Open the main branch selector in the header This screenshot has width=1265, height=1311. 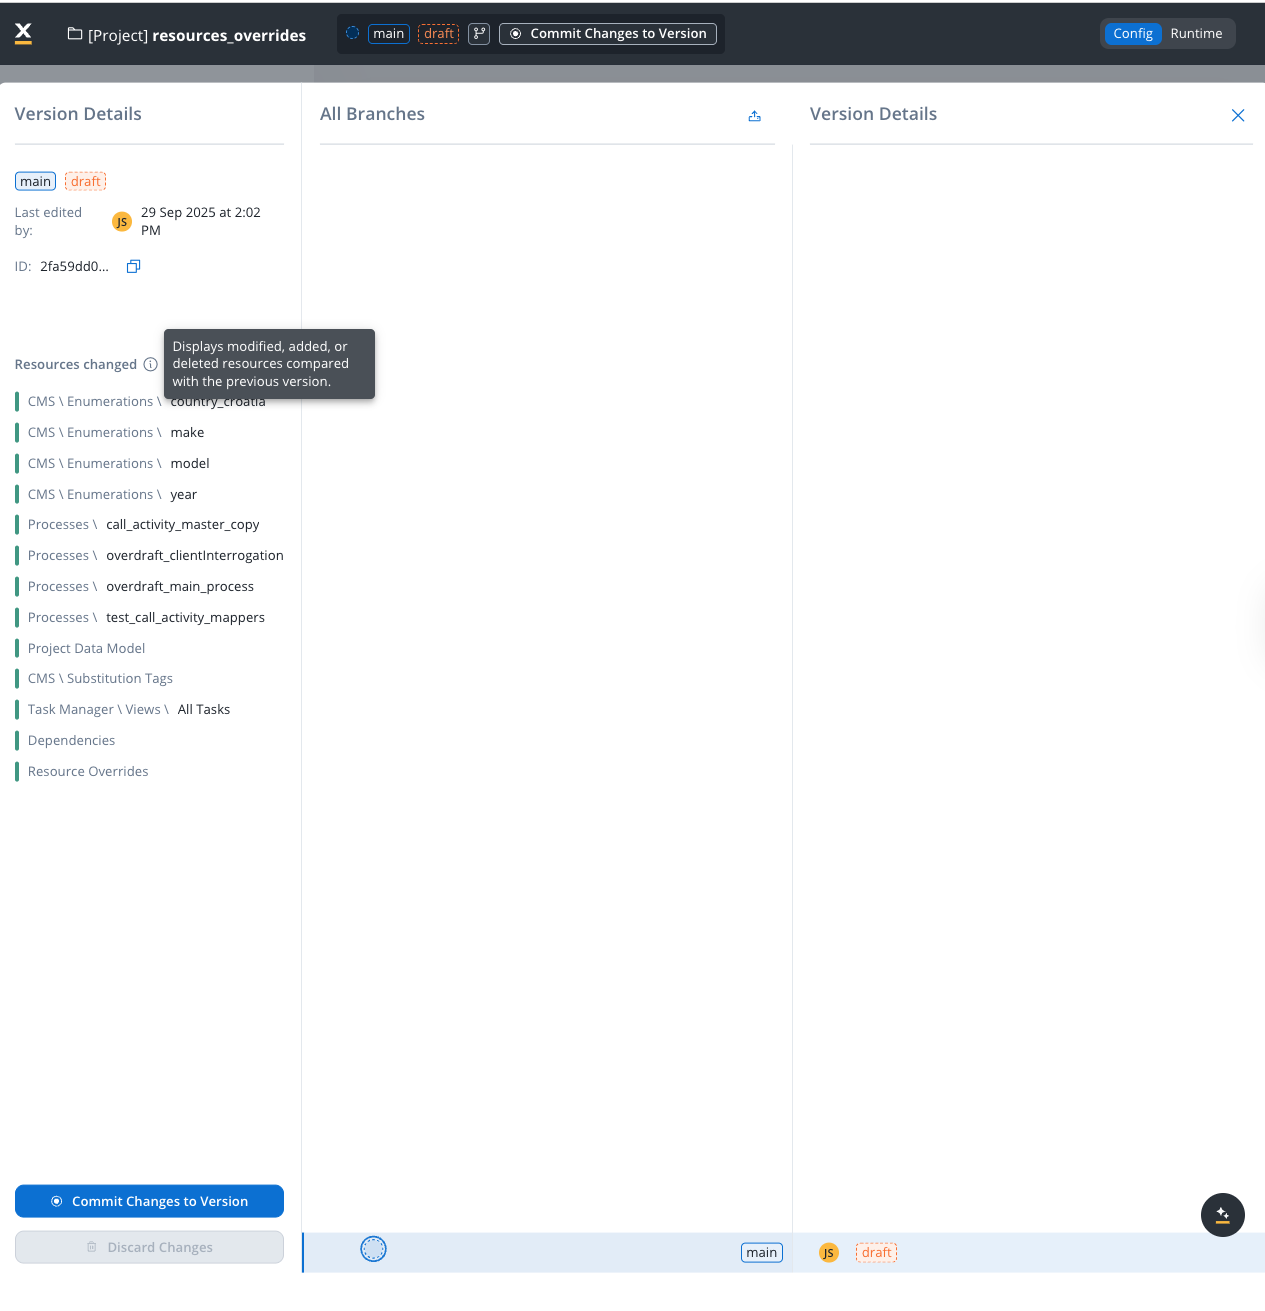388,33
